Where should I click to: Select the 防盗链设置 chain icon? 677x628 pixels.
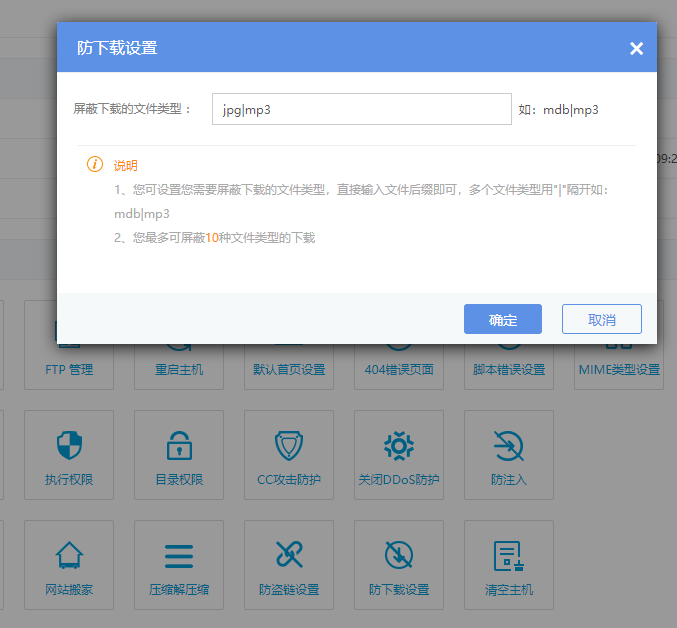289,556
